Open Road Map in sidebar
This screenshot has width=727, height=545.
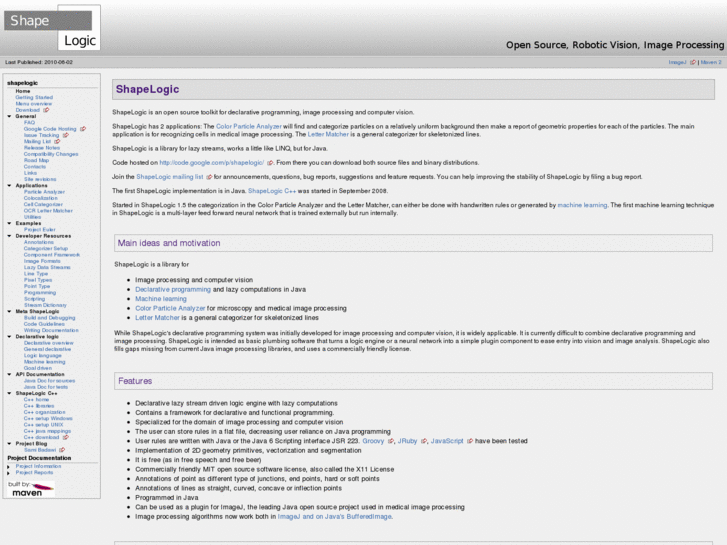[37, 160]
